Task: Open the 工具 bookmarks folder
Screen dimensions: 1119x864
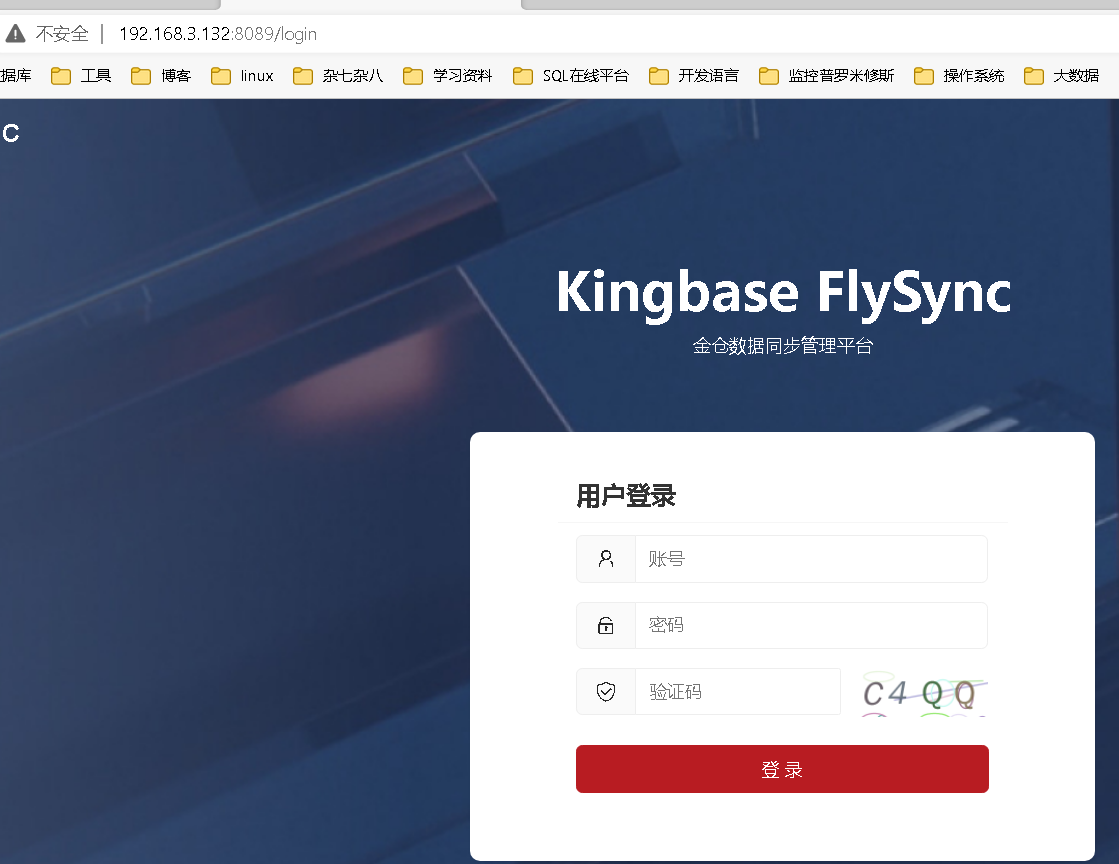Action: click(x=81, y=76)
